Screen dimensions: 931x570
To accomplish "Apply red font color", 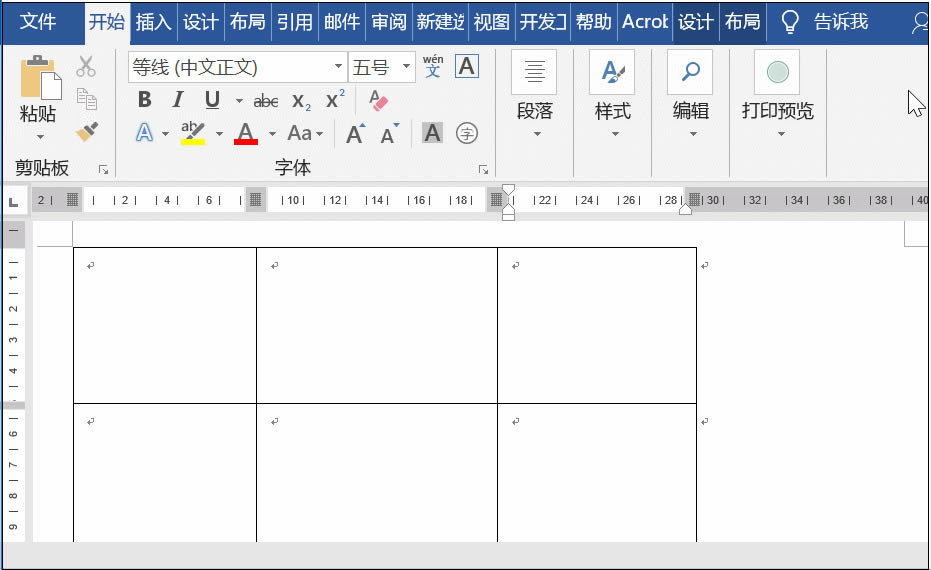I will click(246, 133).
